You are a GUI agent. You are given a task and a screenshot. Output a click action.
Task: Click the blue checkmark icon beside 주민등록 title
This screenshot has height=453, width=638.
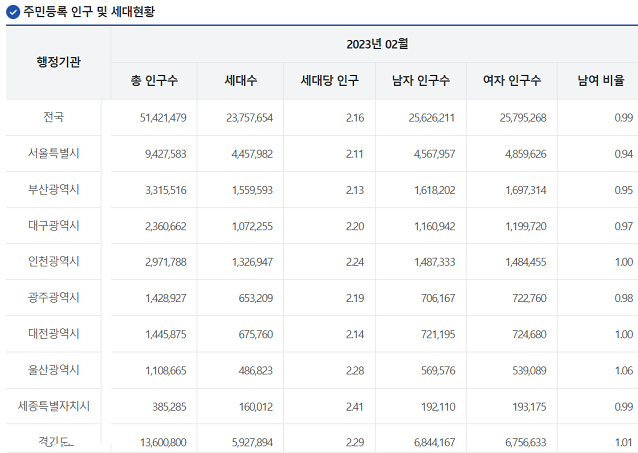(13, 12)
